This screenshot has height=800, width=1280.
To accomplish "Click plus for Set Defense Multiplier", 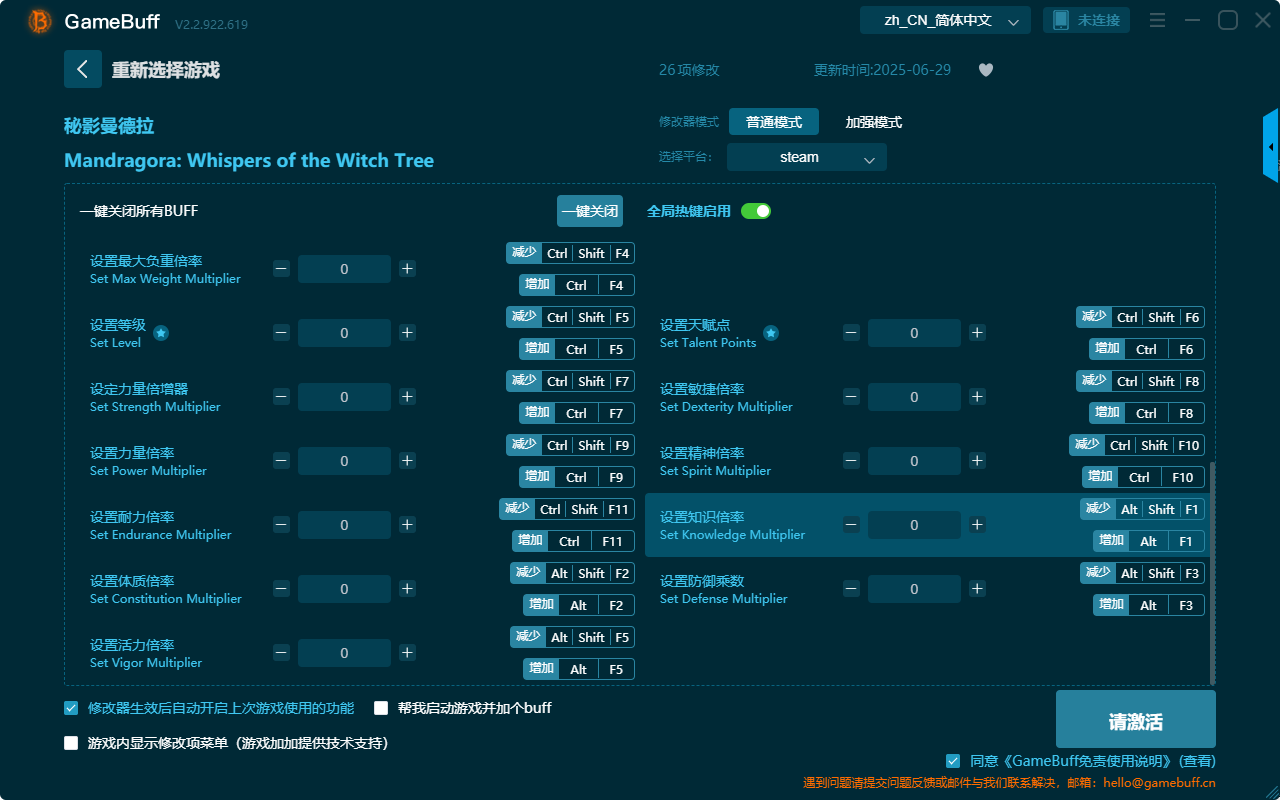I will (977, 589).
